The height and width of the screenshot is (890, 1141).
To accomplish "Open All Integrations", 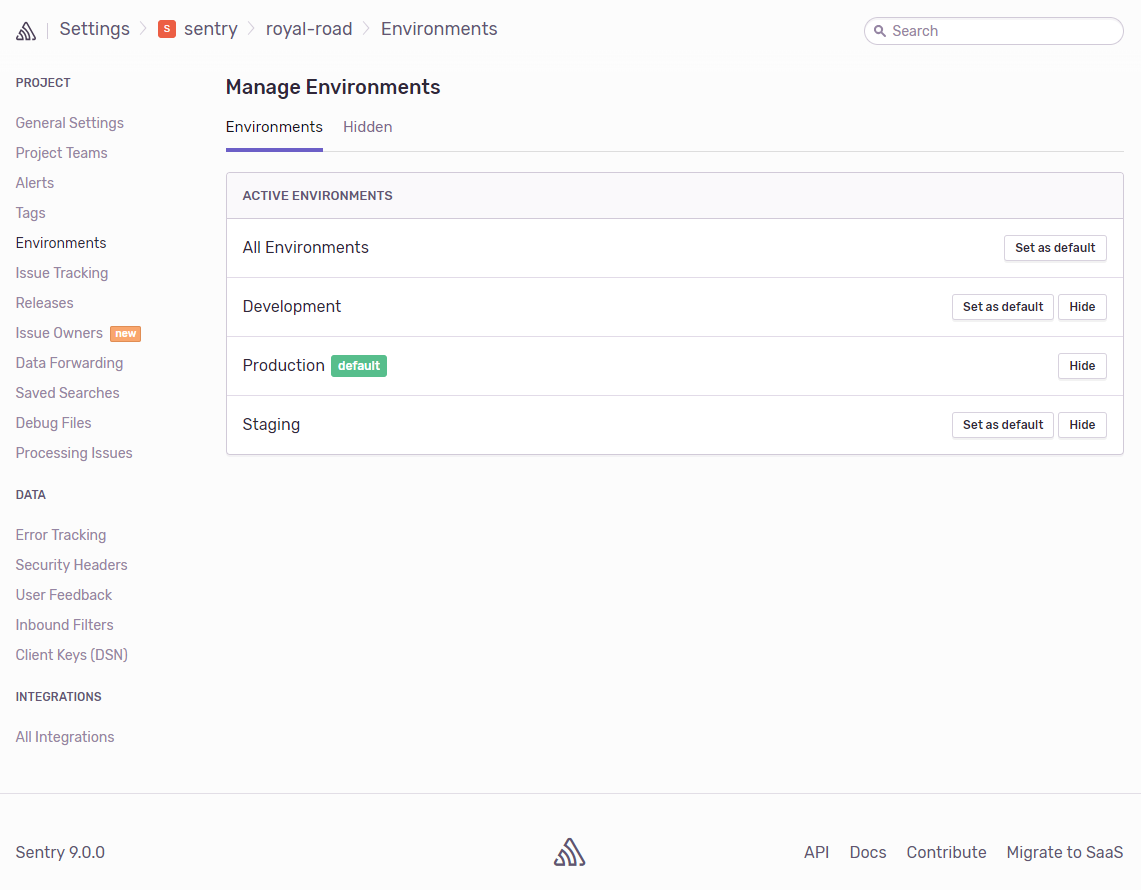I will (65, 737).
